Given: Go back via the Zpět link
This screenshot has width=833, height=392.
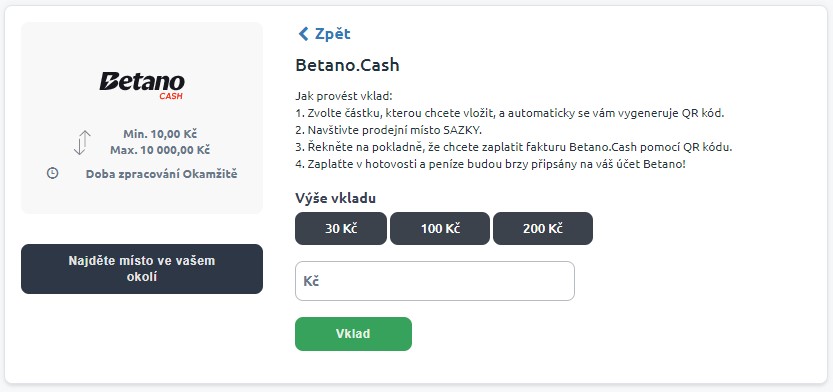Looking at the screenshot, I should tap(324, 34).
